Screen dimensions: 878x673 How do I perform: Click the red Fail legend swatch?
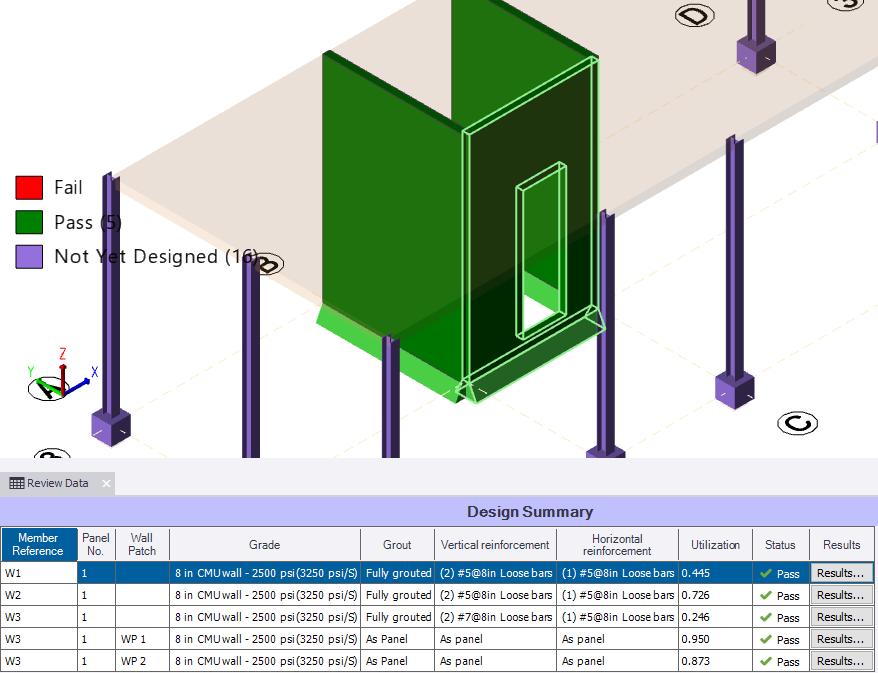[29, 187]
